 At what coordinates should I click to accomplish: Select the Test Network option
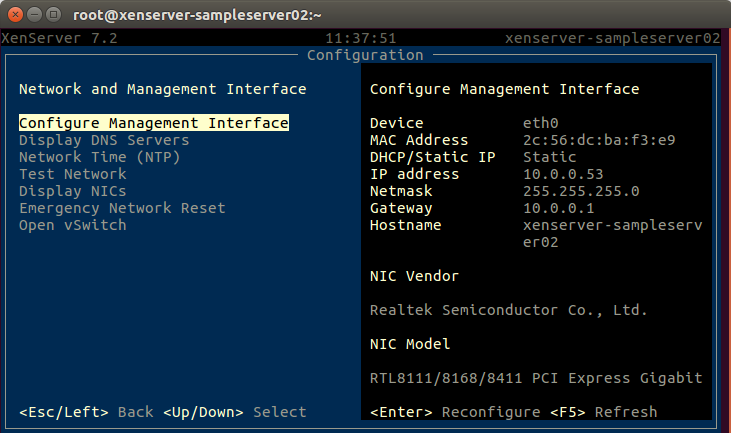click(72, 174)
